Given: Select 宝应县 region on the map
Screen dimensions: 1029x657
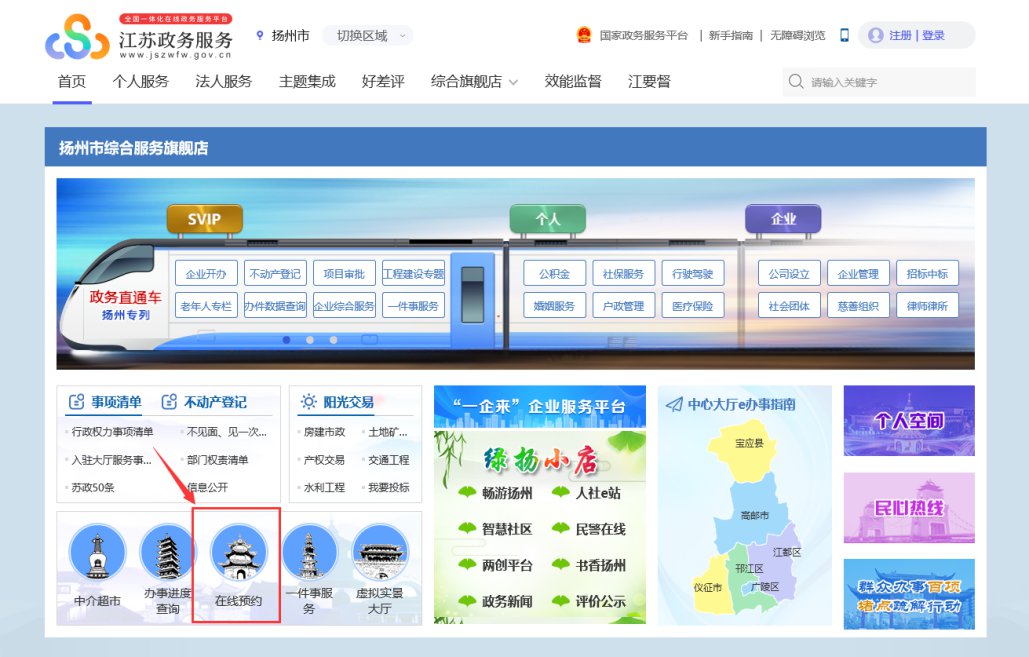Looking at the screenshot, I should (748, 443).
